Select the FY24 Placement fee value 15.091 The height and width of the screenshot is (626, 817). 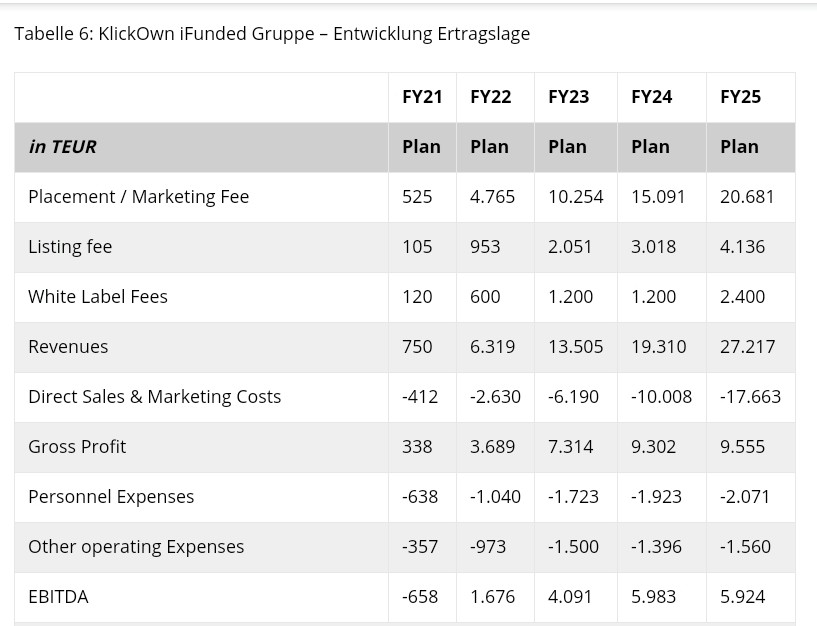(x=658, y=197)
